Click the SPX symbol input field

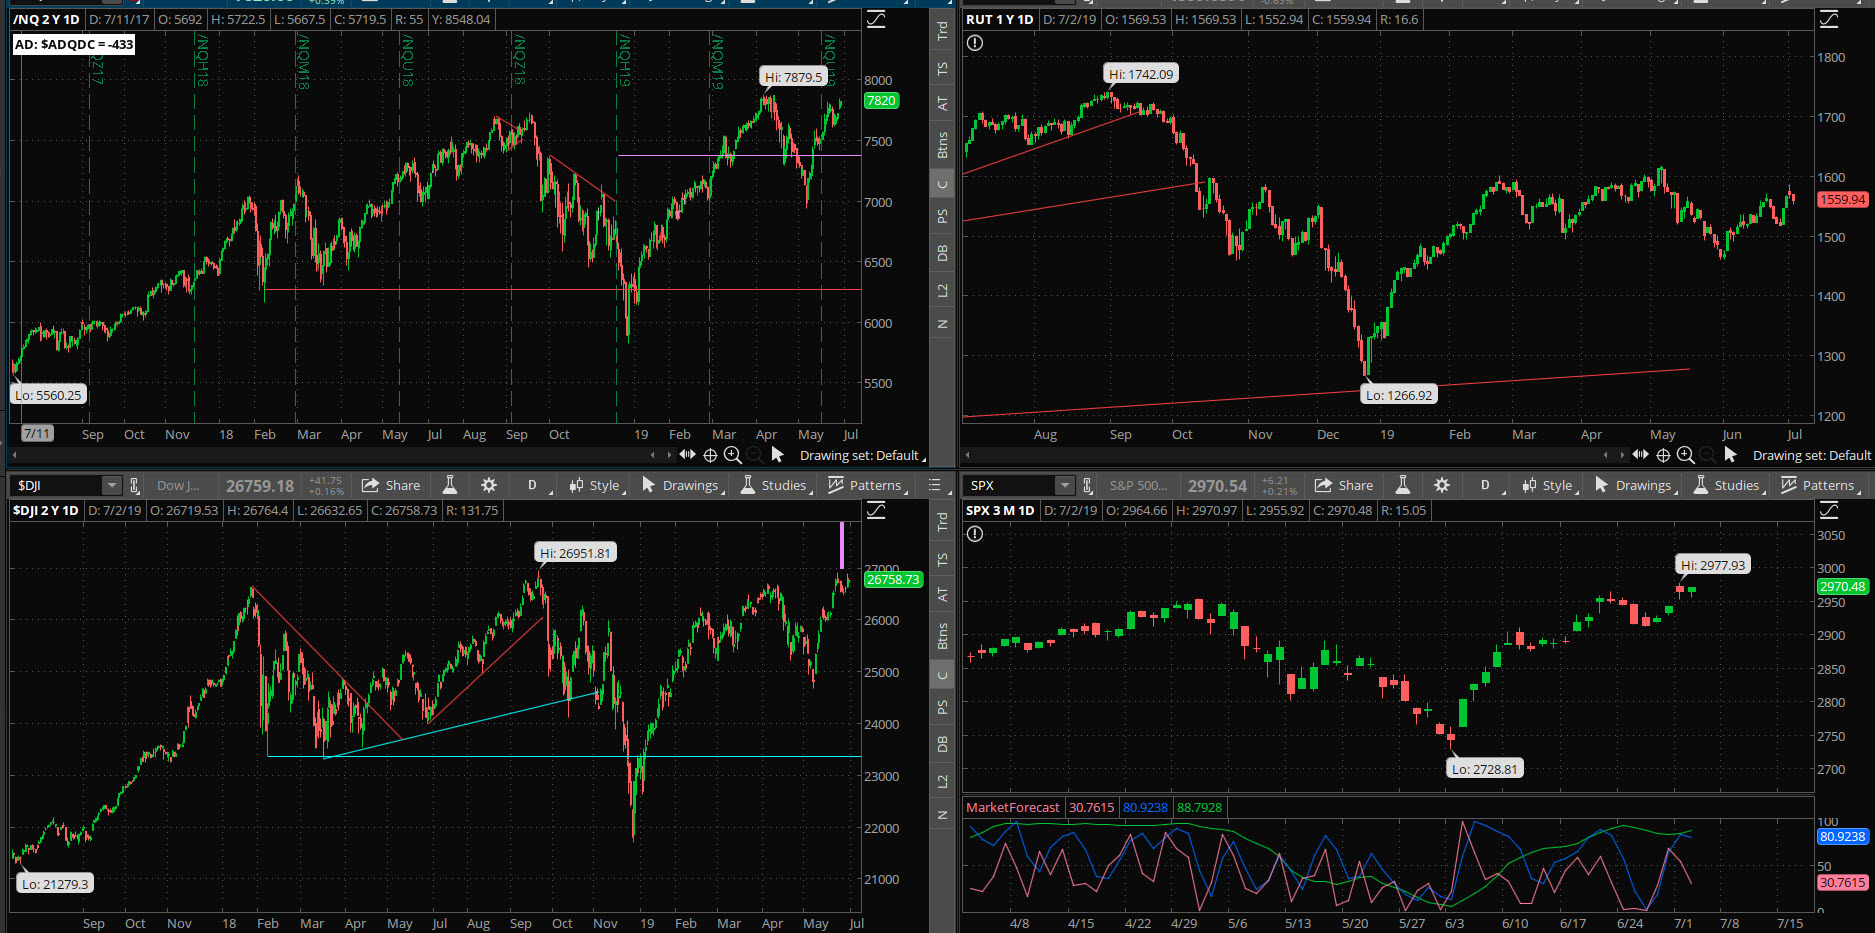pyautogui.click(x=1009, y=485)
